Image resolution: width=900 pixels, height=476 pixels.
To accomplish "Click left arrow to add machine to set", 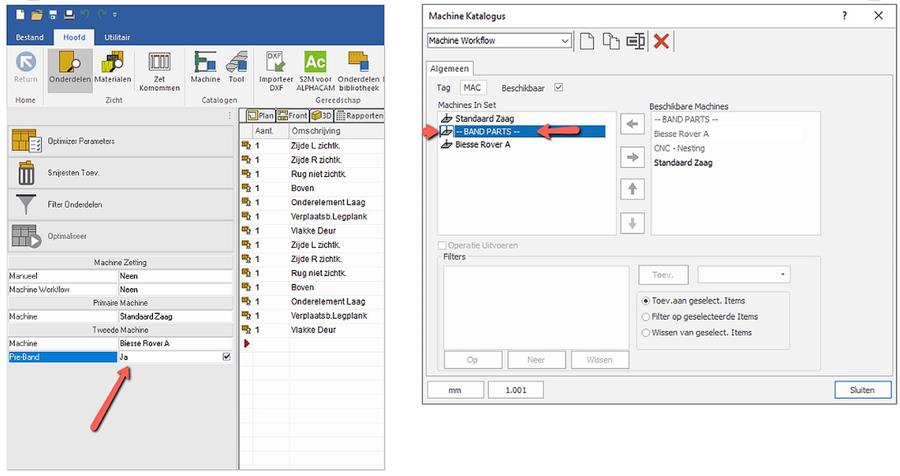I will (x=631, y=124).
